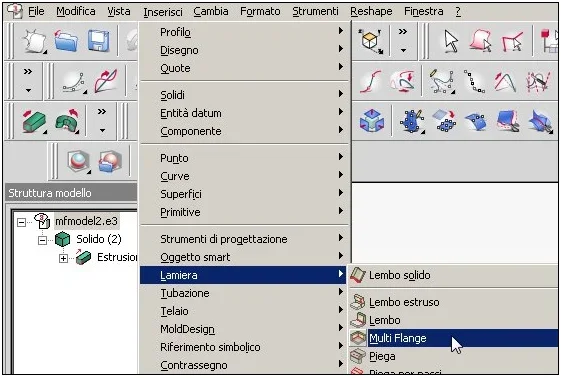Click the curve through points icon

tap(74, 82)
